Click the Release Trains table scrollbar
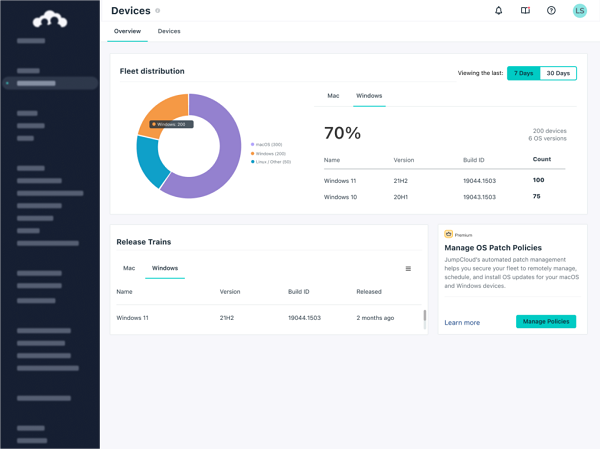The image size is (600, 449). (x=425, y=318)
